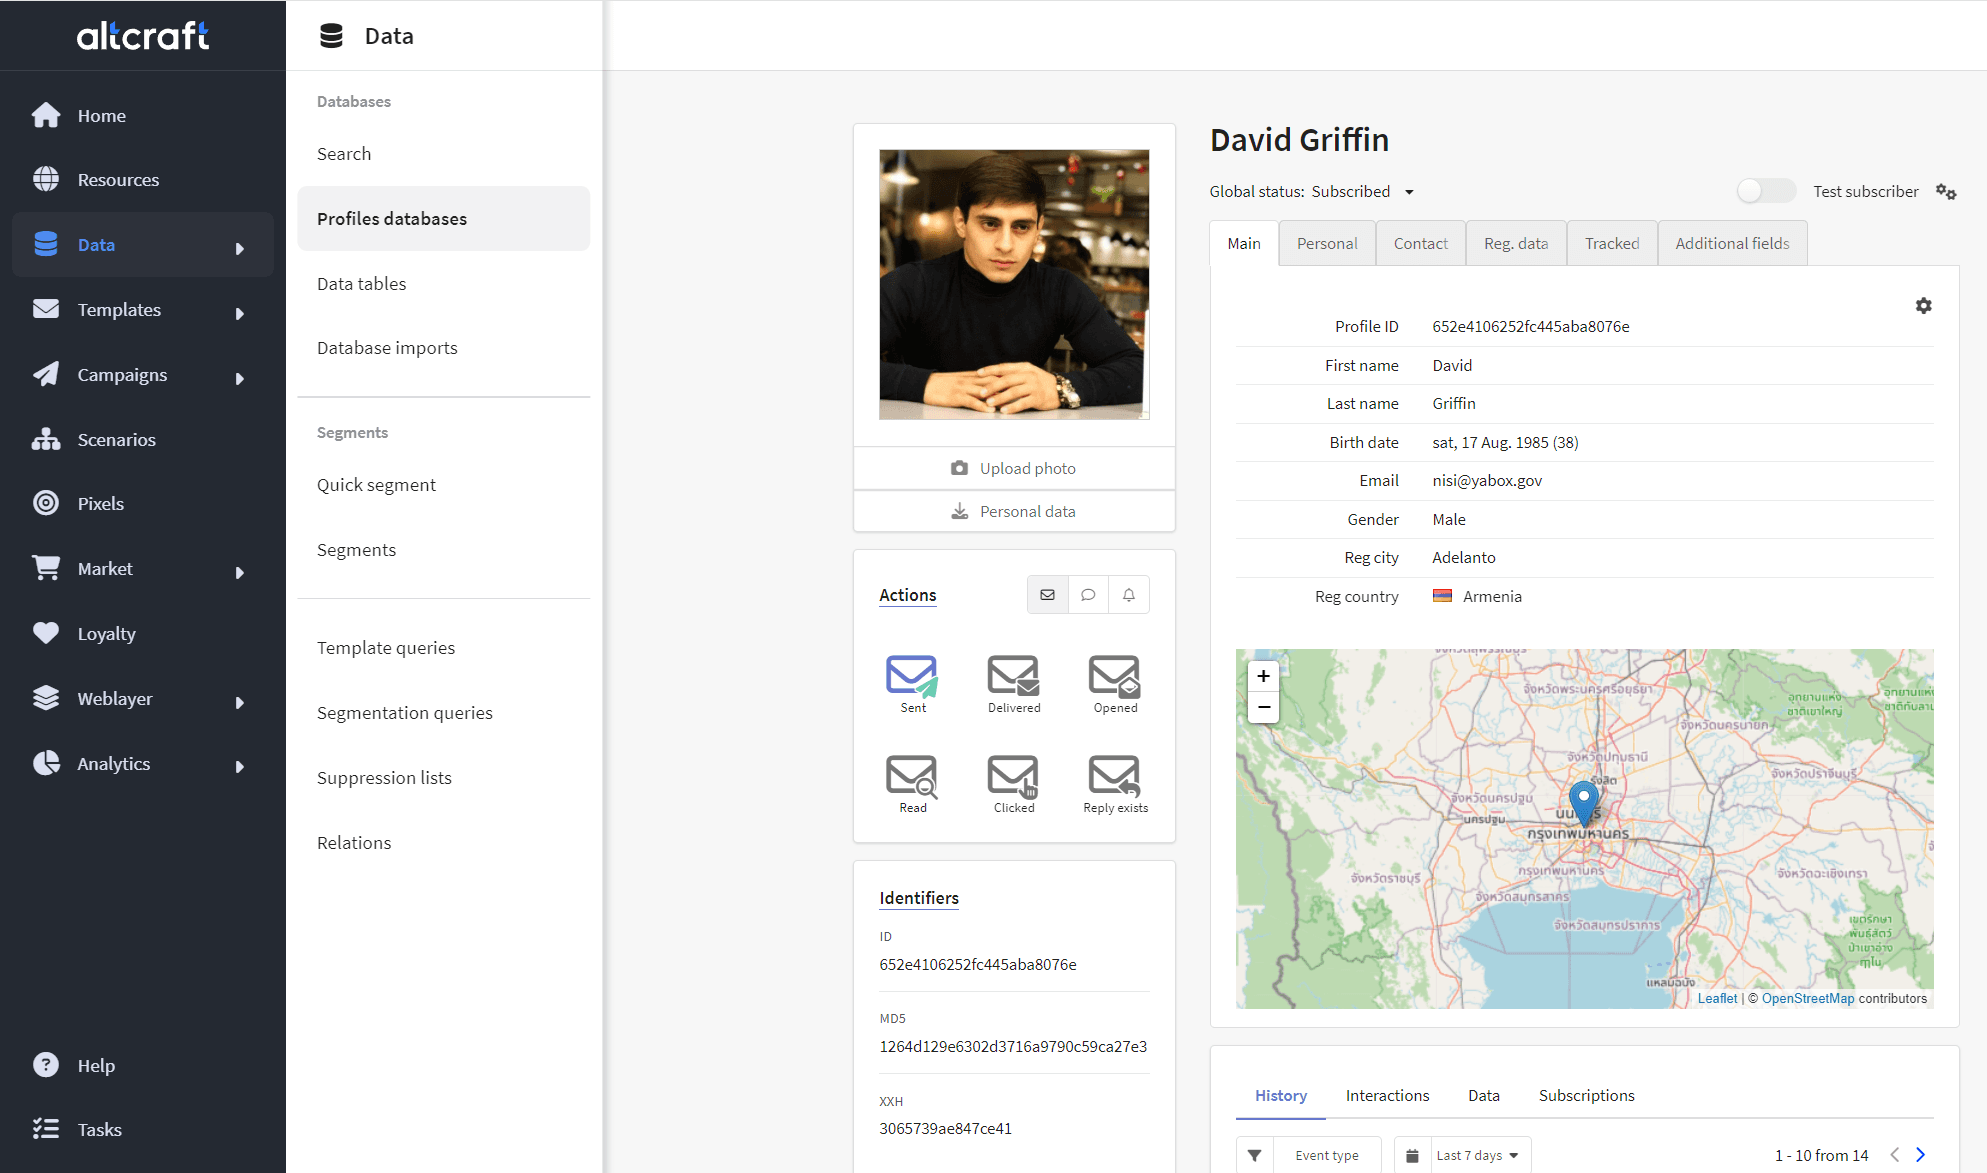Switch to the Personal profile tab
Screen dimensions: 1987x1173
pyautogui.click(x=1325, y=243)
